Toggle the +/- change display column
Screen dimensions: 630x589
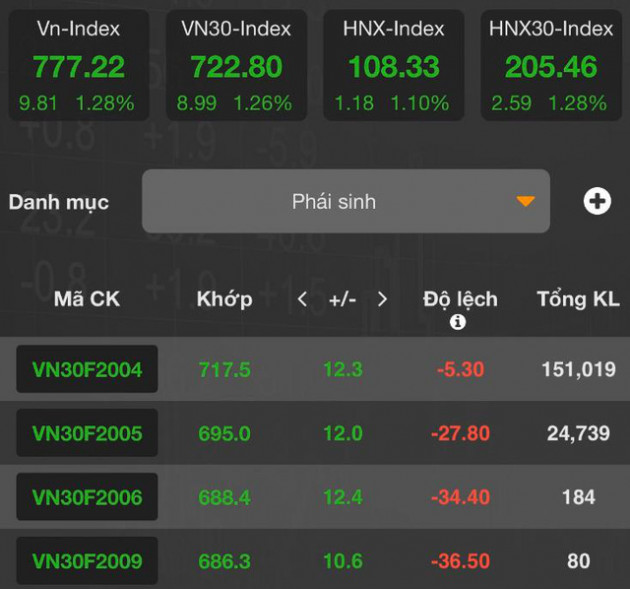[342, 300]
